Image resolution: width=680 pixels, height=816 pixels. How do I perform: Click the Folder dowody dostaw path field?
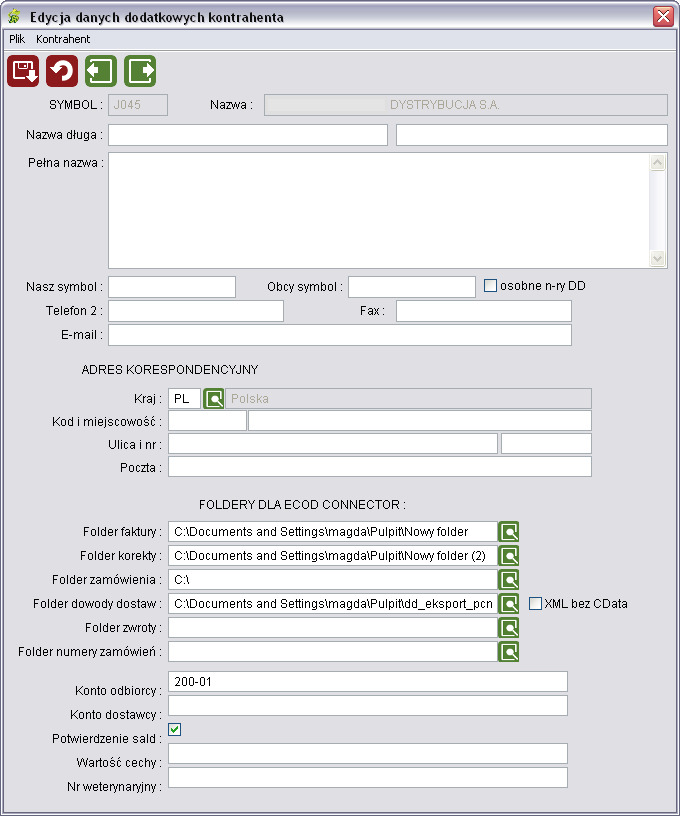(x=333, y=604)
